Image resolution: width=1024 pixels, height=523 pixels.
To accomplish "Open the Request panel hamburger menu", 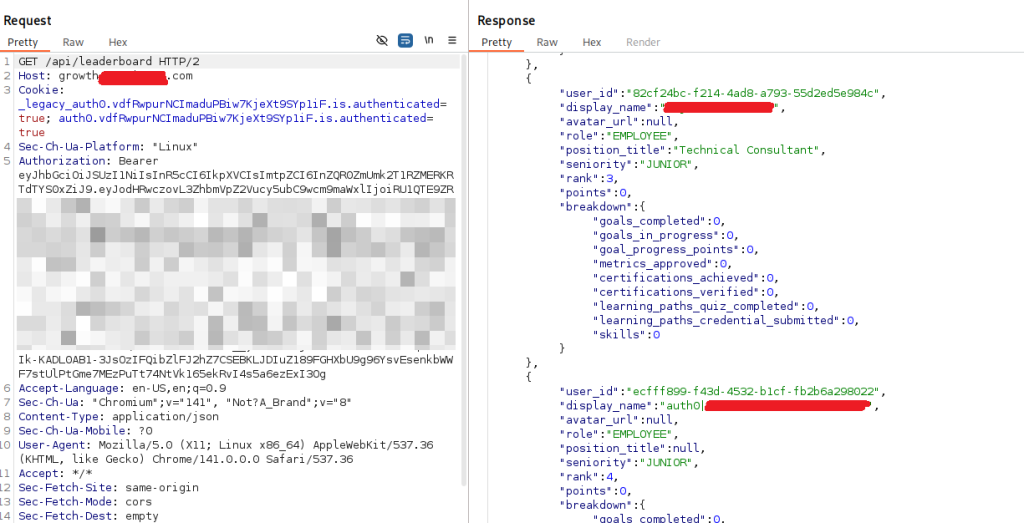I will (452, 41).
